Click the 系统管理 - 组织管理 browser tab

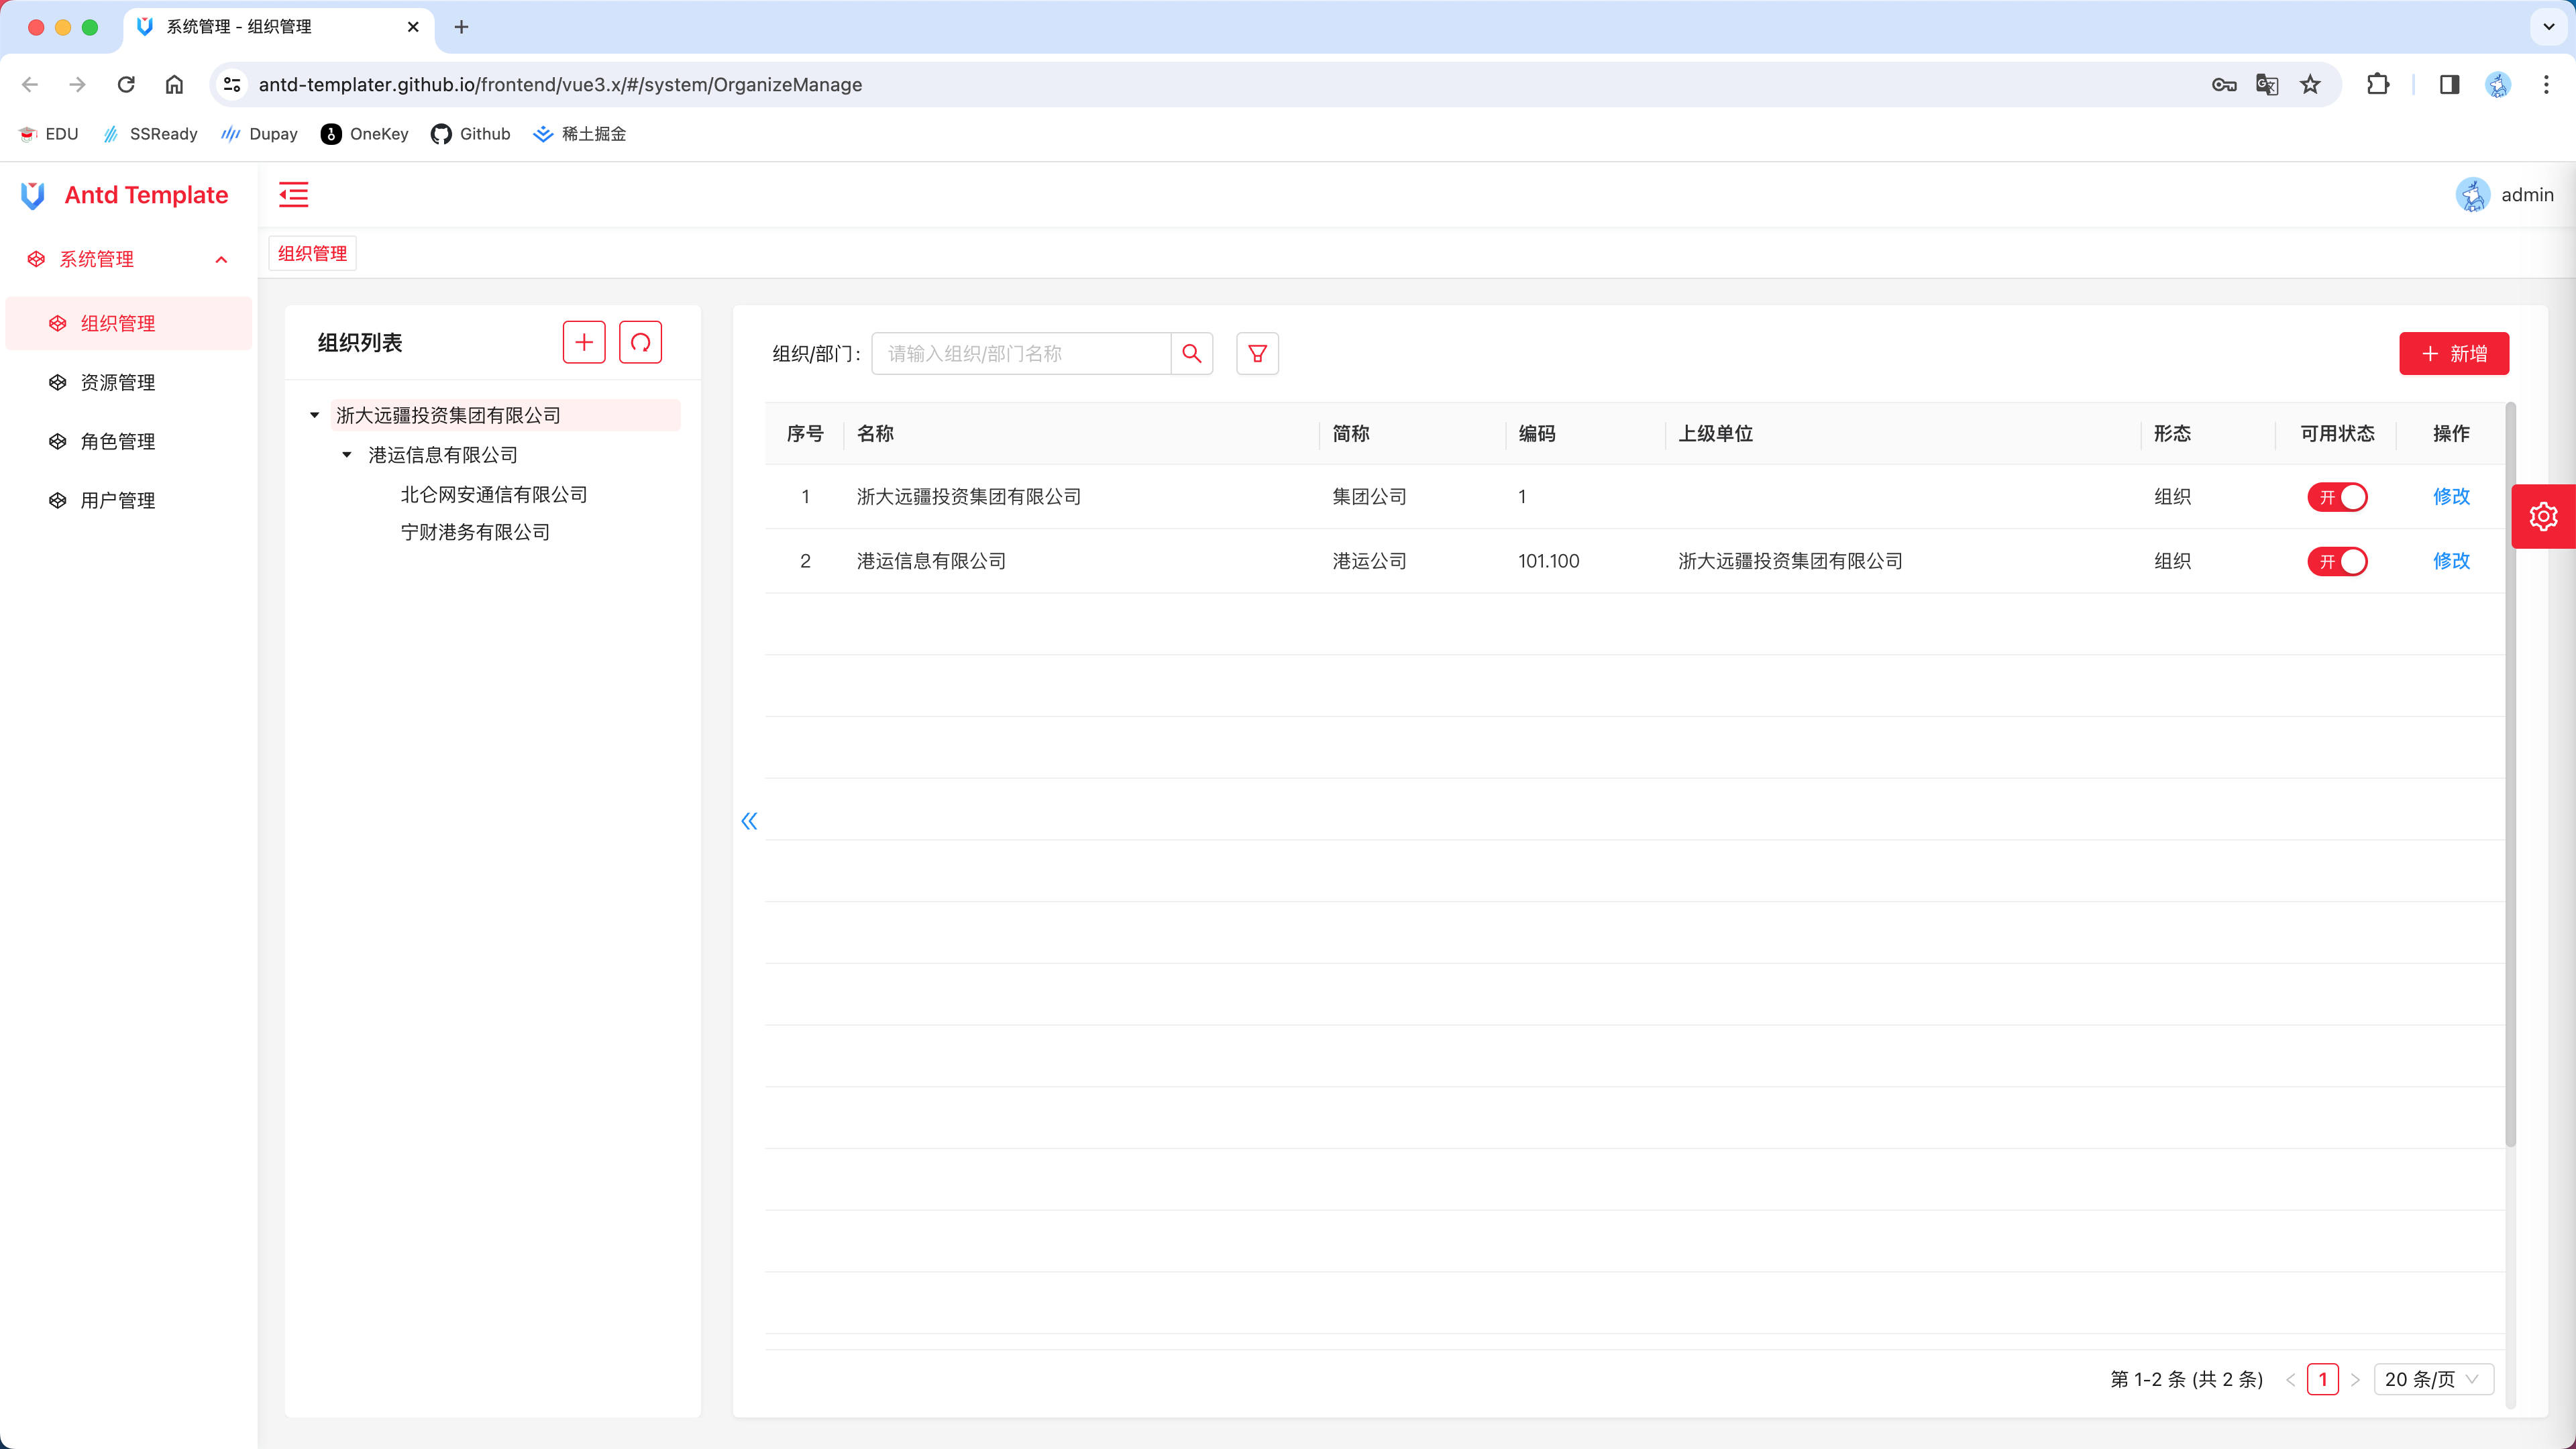pos(280,27)
